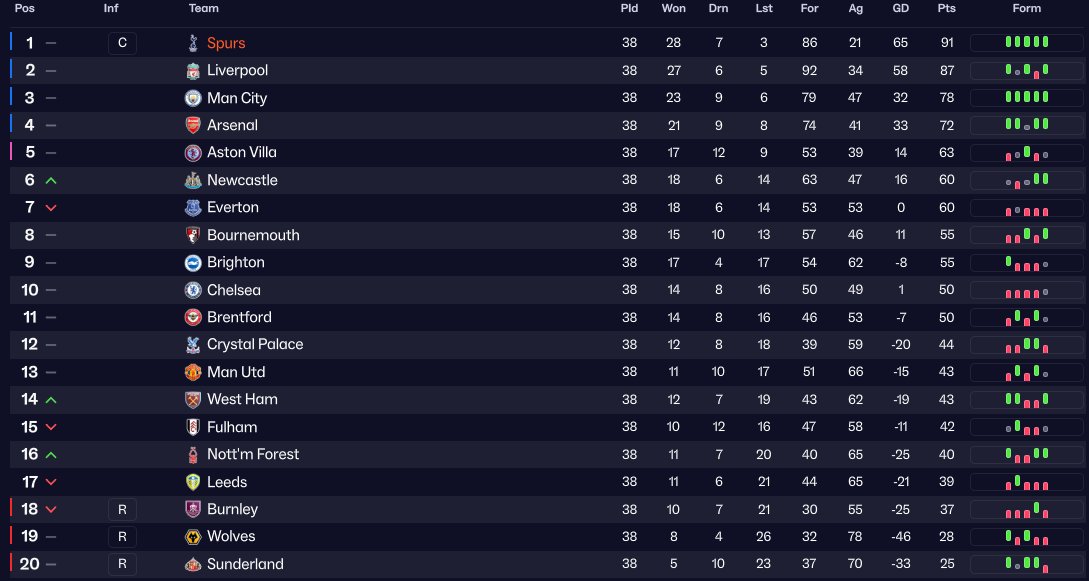Sort by the Won column header
1089x581 pixels.
[674, 8]
